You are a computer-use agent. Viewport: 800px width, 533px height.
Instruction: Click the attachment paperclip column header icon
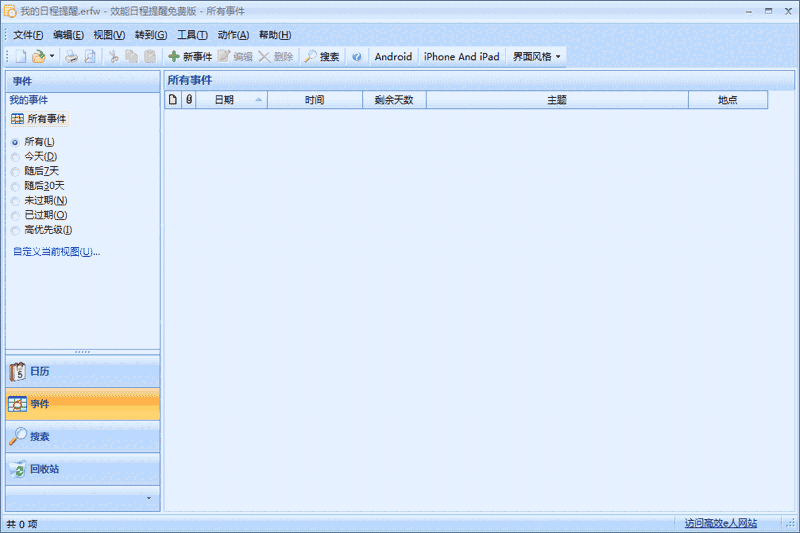coord(189,100)
